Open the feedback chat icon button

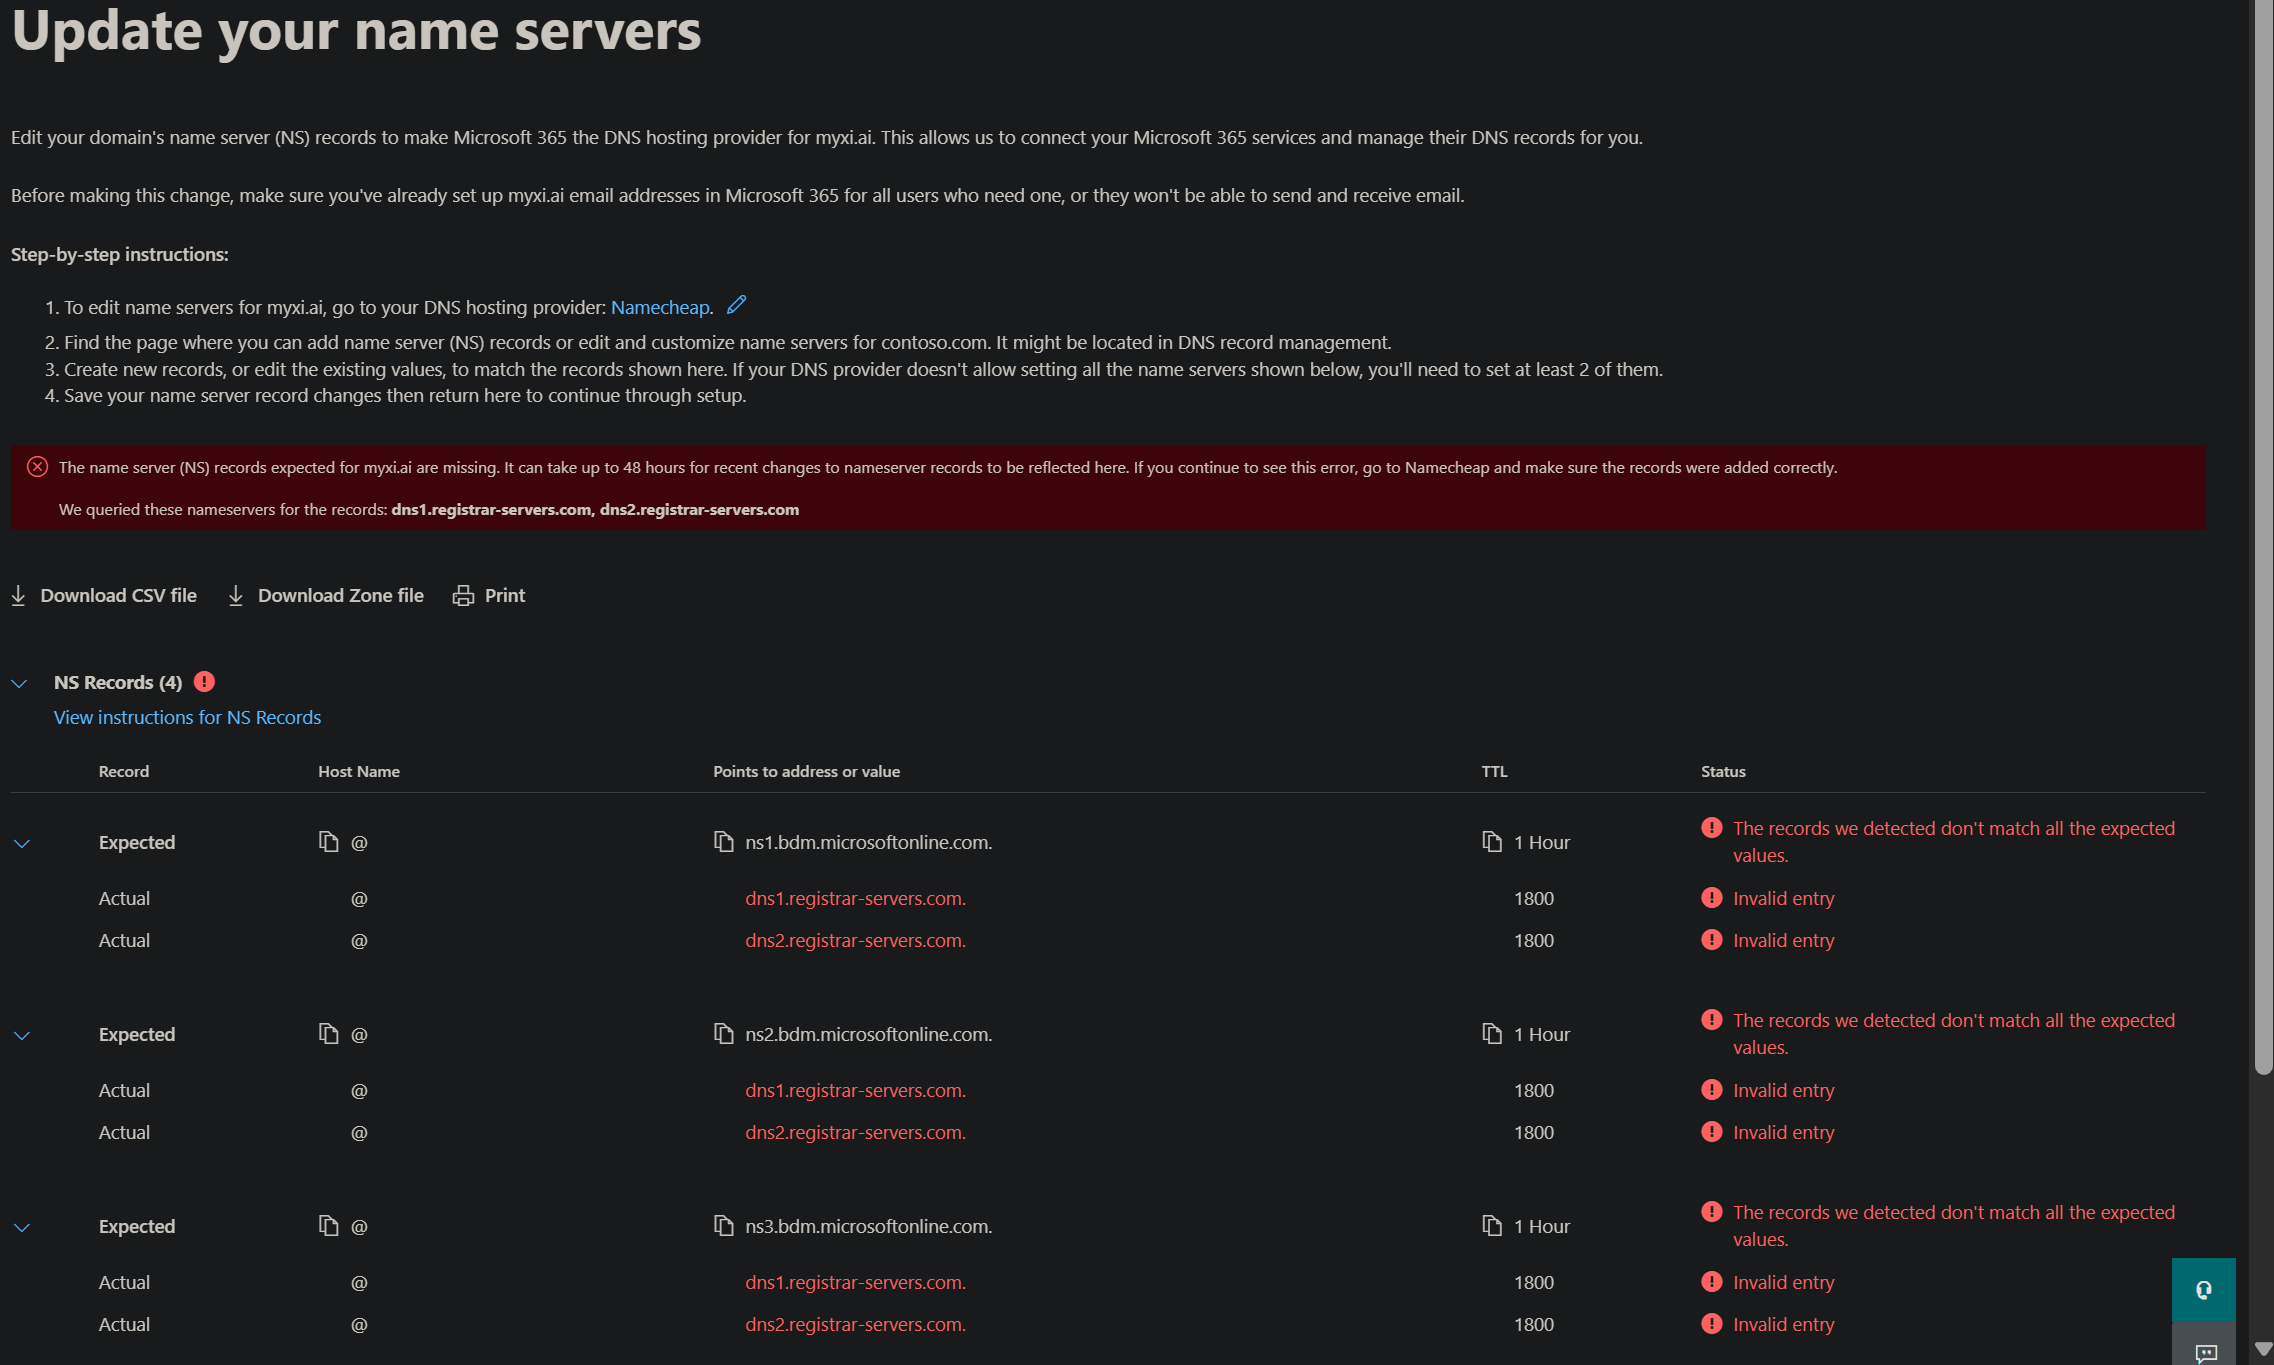click(x=2205, y=1352)
